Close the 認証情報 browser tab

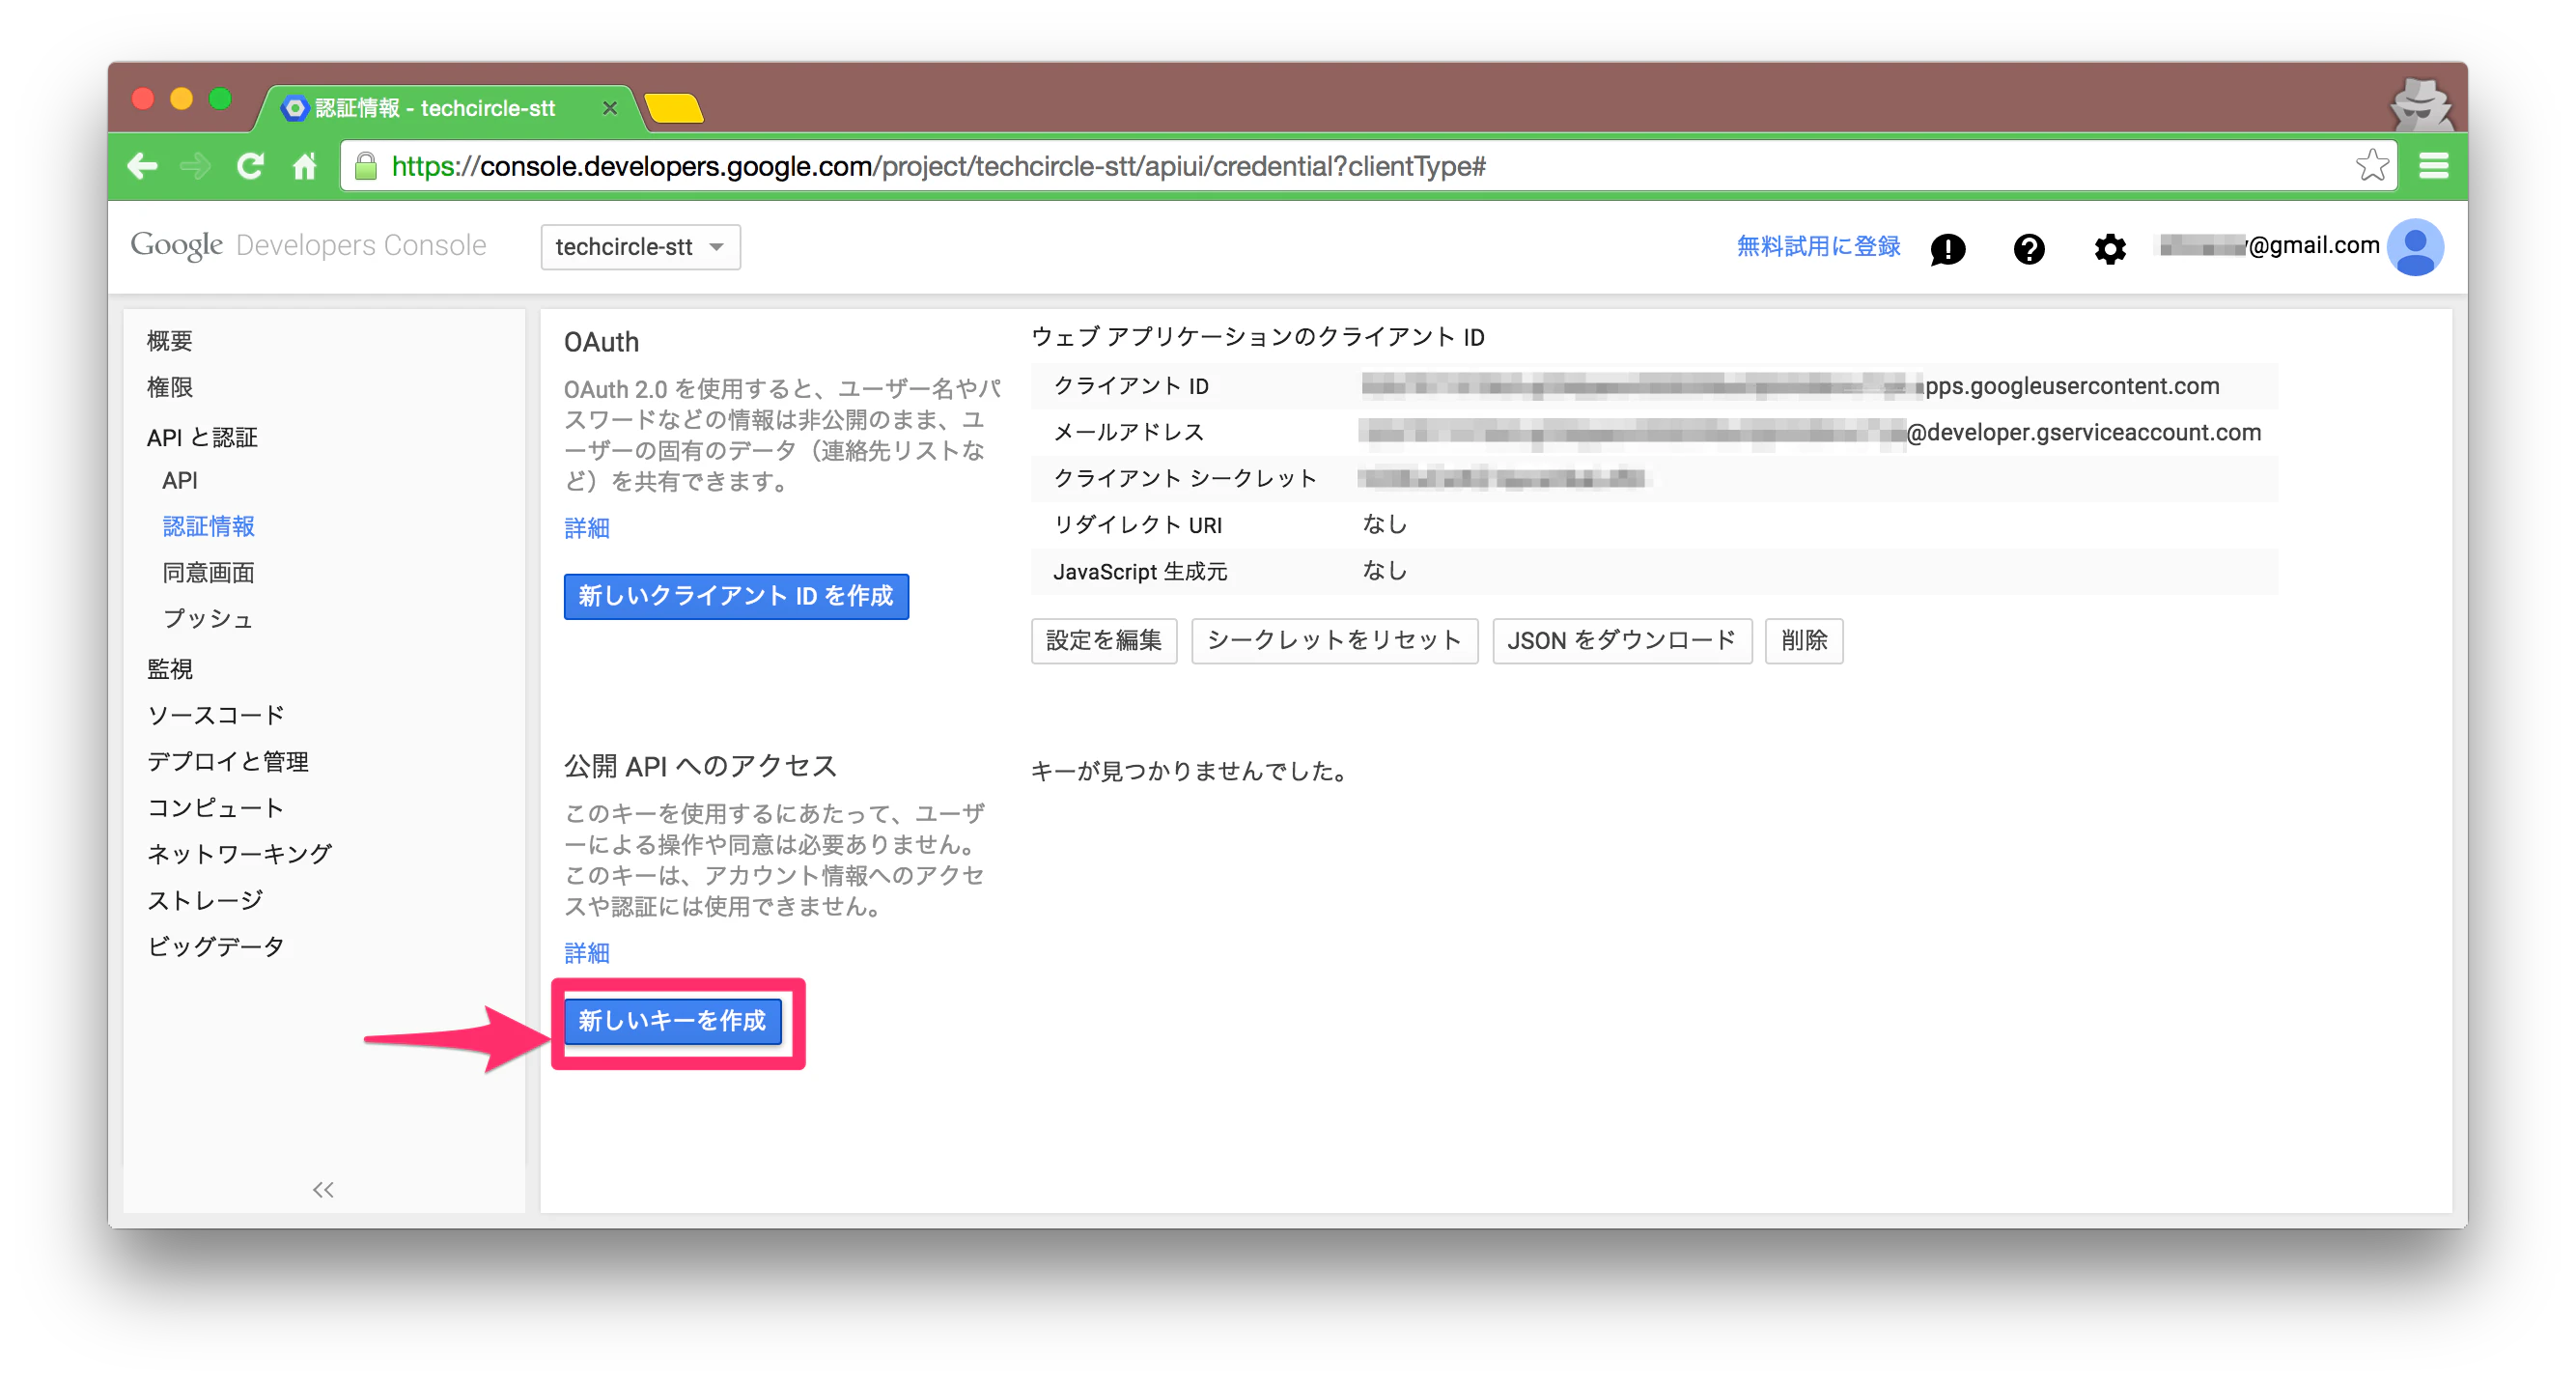609,108
